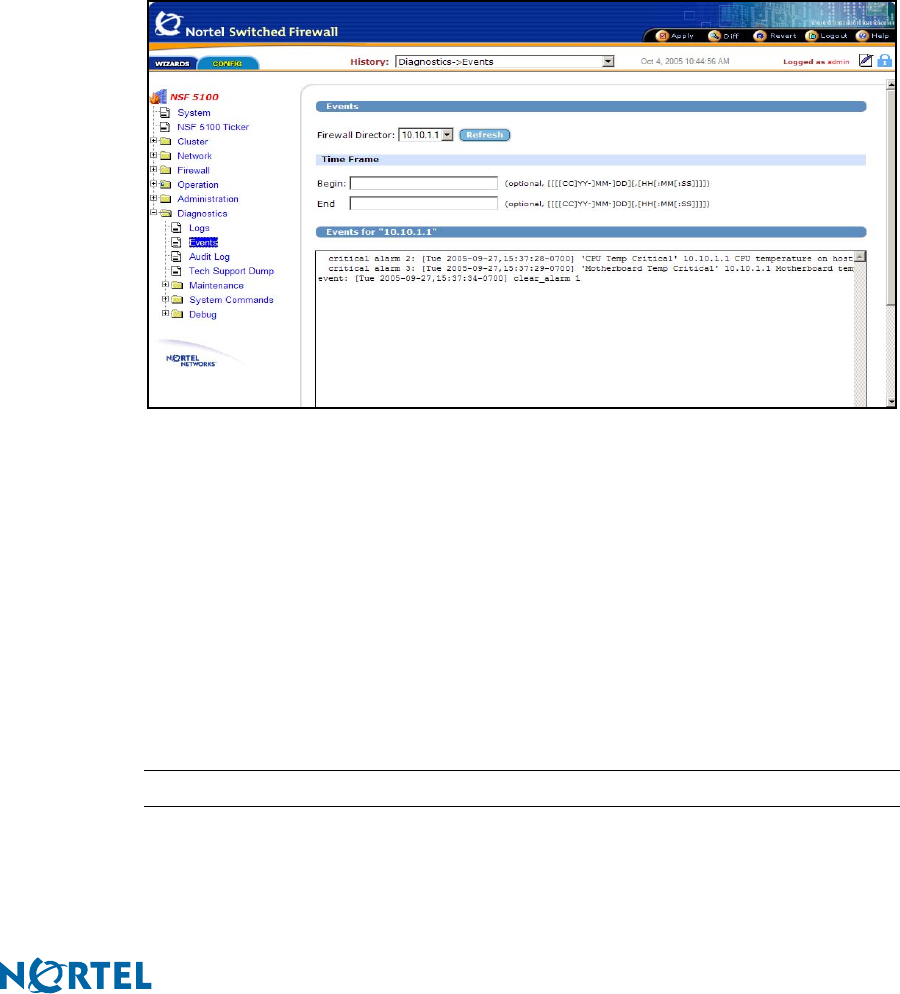
Task: Expand the Firewall tree node
Action: point(153,169)
